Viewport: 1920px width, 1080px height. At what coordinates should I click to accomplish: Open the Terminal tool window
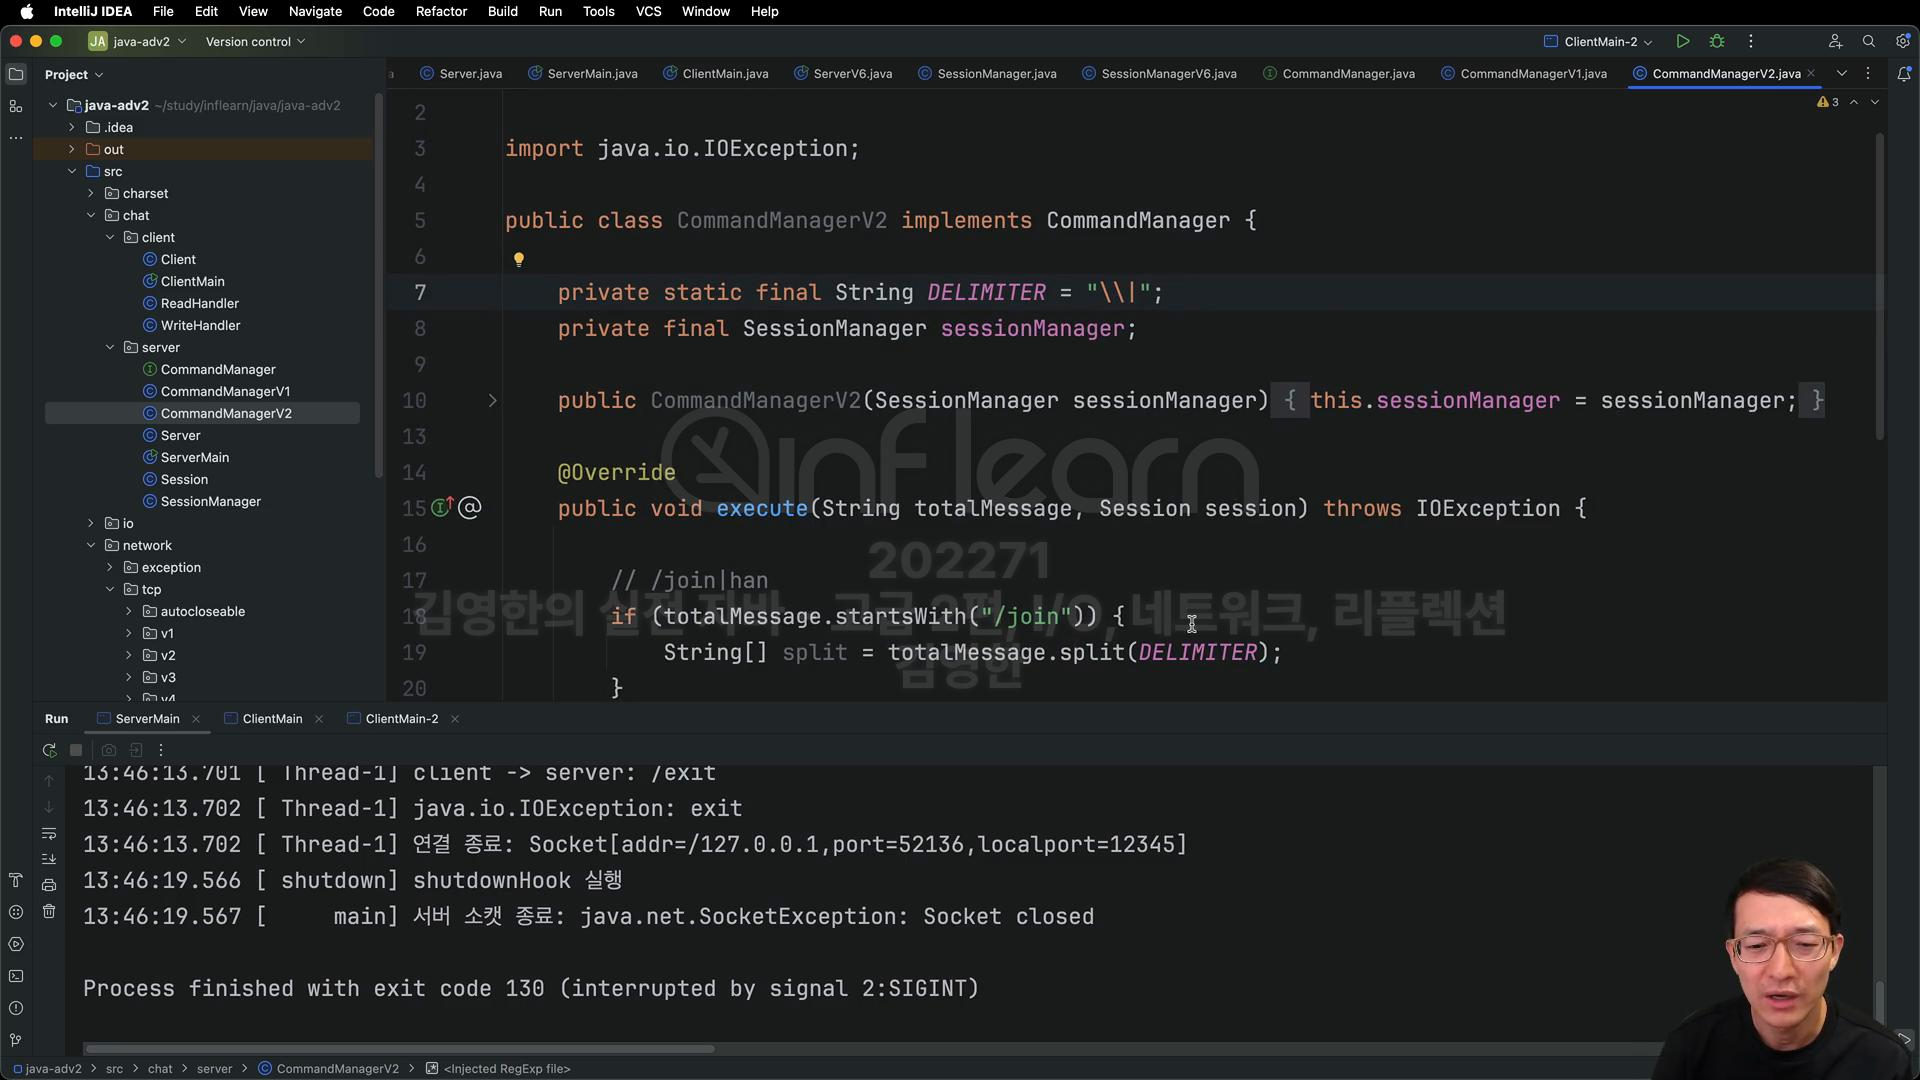(x=16, y=976)
